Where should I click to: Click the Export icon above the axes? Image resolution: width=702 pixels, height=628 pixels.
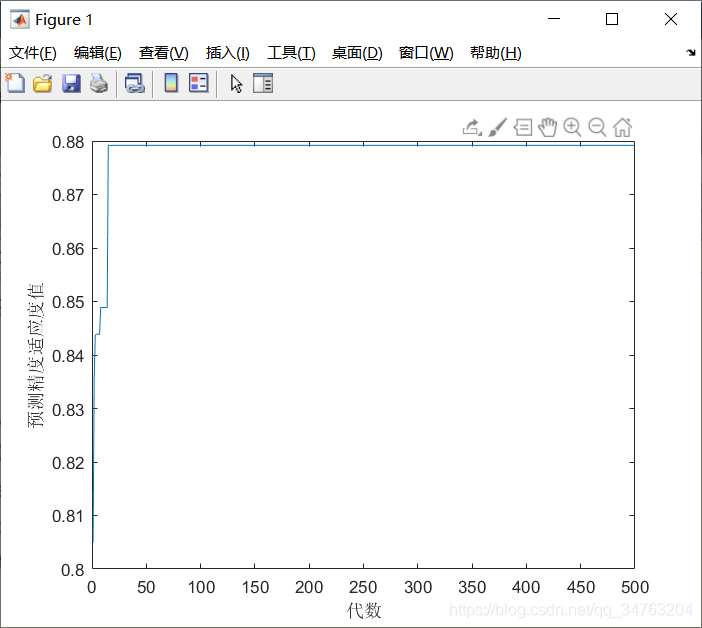(x=472, y=127)
